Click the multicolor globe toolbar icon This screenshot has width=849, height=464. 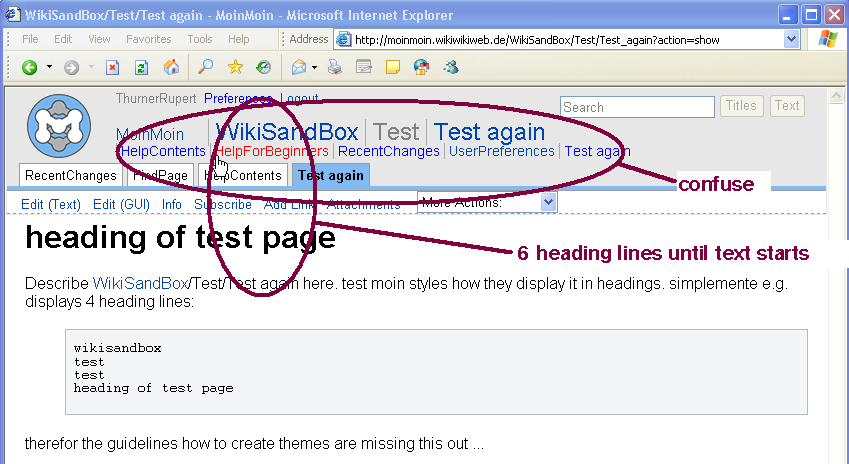click(x=421, y=67)
